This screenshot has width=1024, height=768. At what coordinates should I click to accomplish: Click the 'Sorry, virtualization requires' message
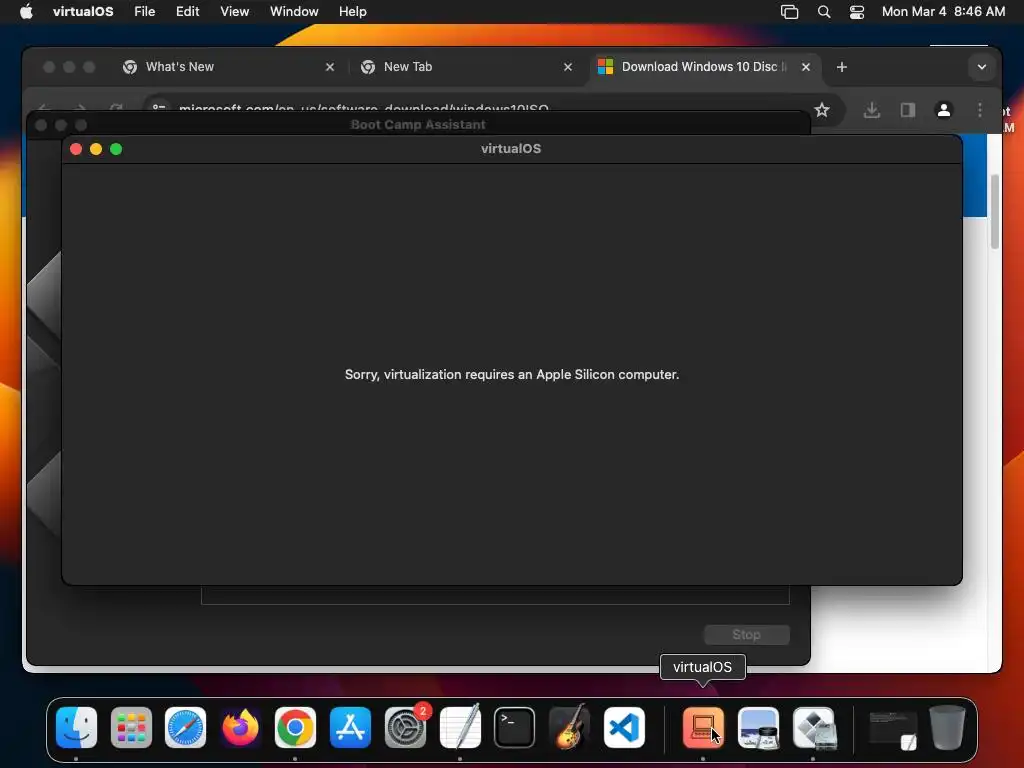[511, 374]
